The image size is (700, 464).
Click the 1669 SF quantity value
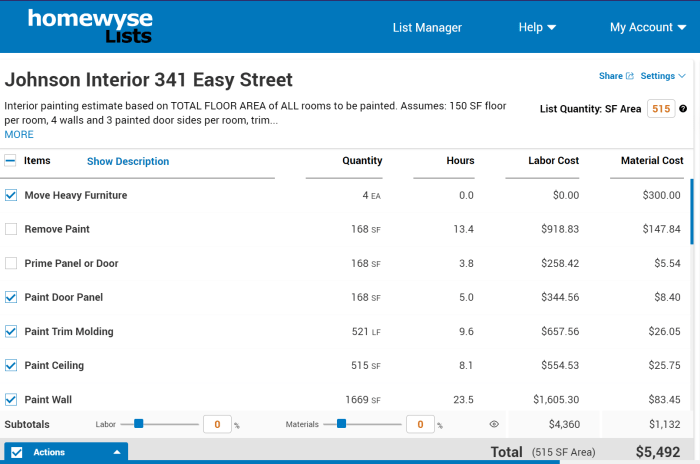tap(363, 400)
